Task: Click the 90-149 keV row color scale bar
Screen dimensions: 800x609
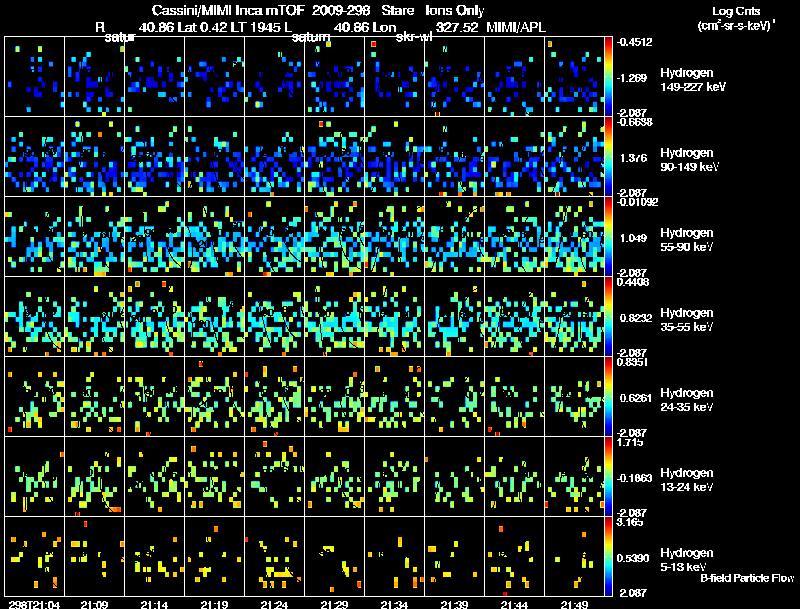Action: coord(608,156)
